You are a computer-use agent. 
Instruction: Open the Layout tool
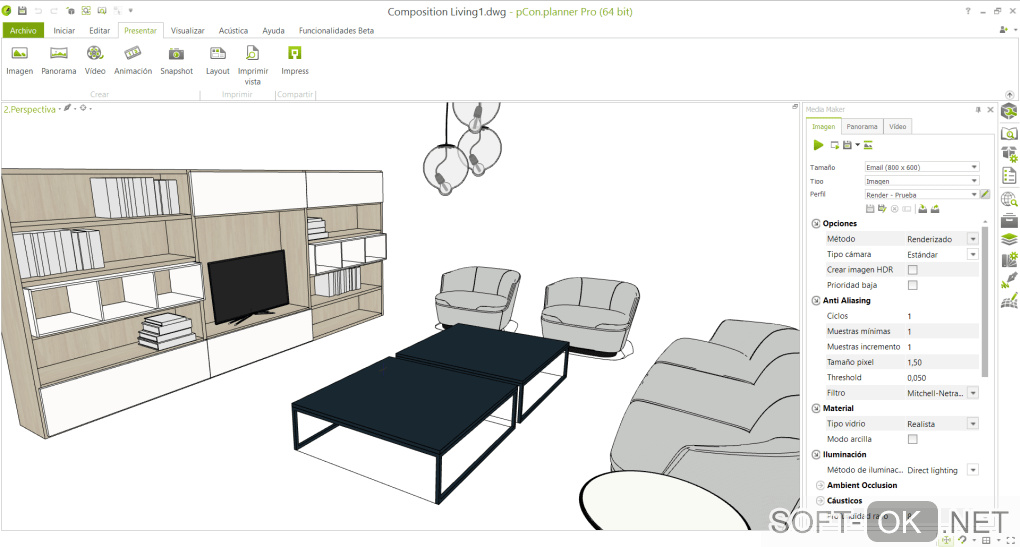coord(217,60)
